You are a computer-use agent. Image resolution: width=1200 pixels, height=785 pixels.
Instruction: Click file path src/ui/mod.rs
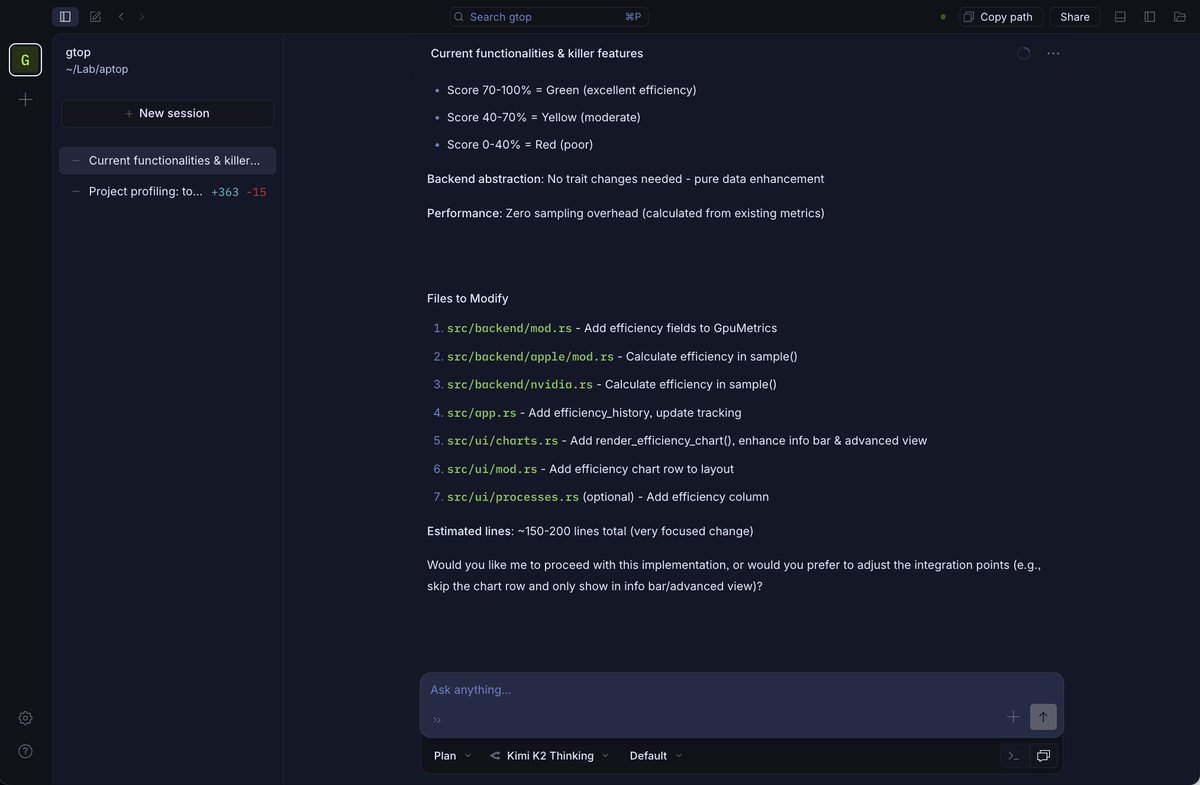coord(492,468)
